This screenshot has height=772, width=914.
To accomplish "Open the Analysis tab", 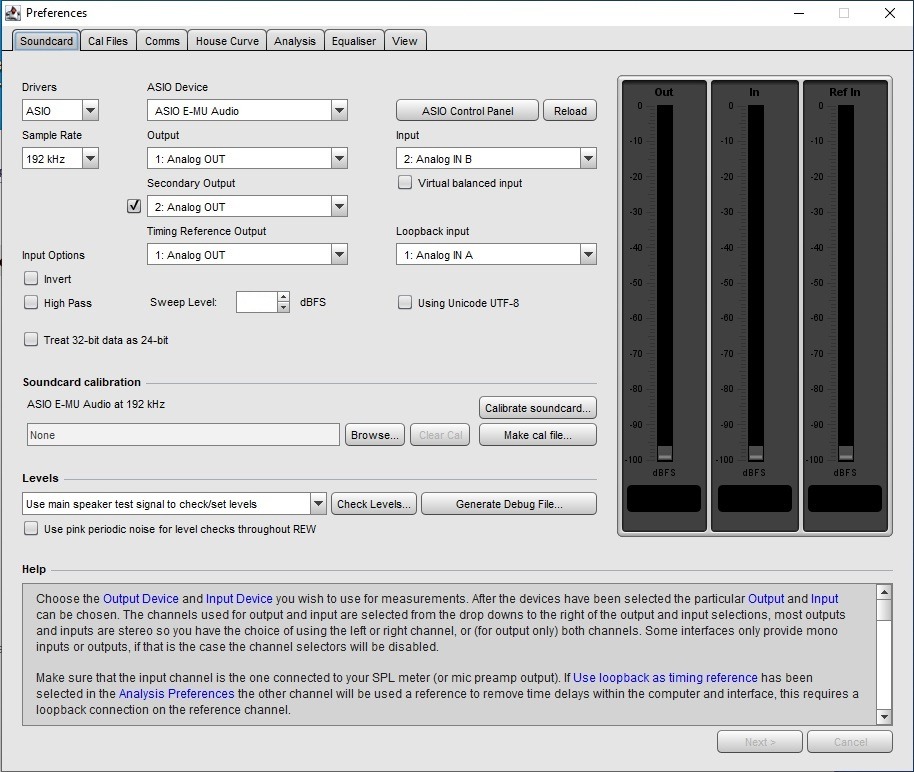I will [x=295, y=41].
